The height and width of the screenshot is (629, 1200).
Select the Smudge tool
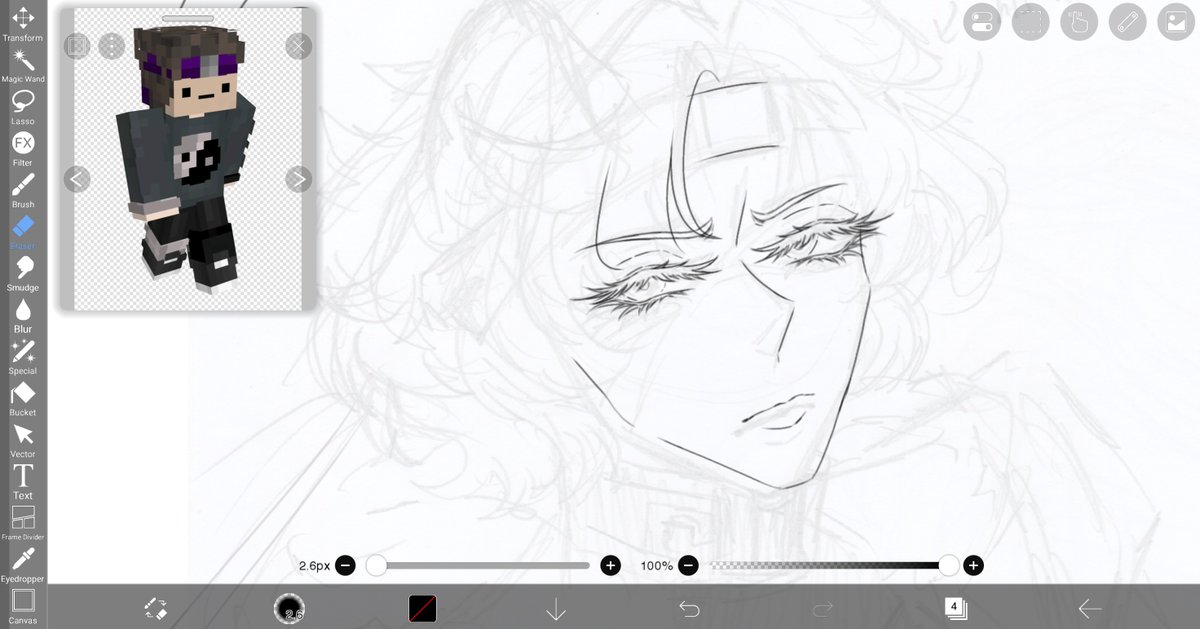click(23, 273)
